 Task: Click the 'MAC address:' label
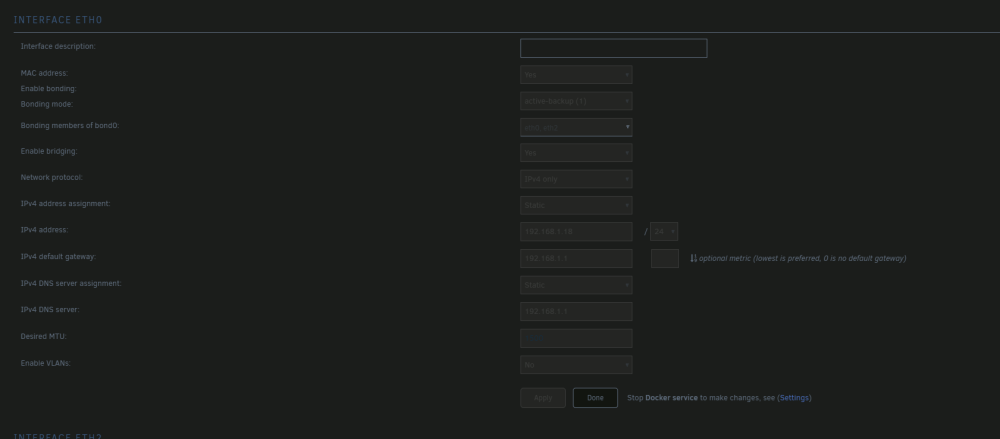click(x=44, y=73)
